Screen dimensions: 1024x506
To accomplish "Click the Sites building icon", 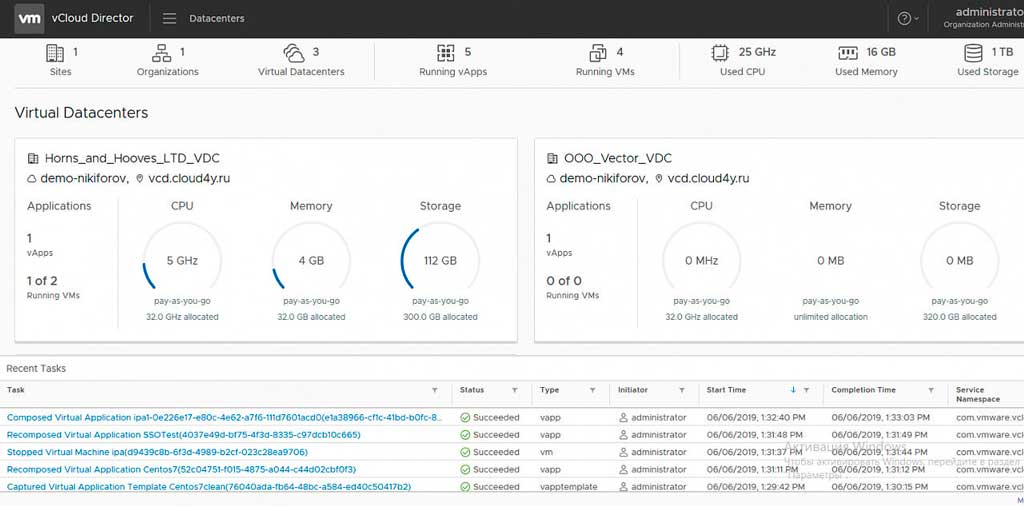I will click(55, 53).
